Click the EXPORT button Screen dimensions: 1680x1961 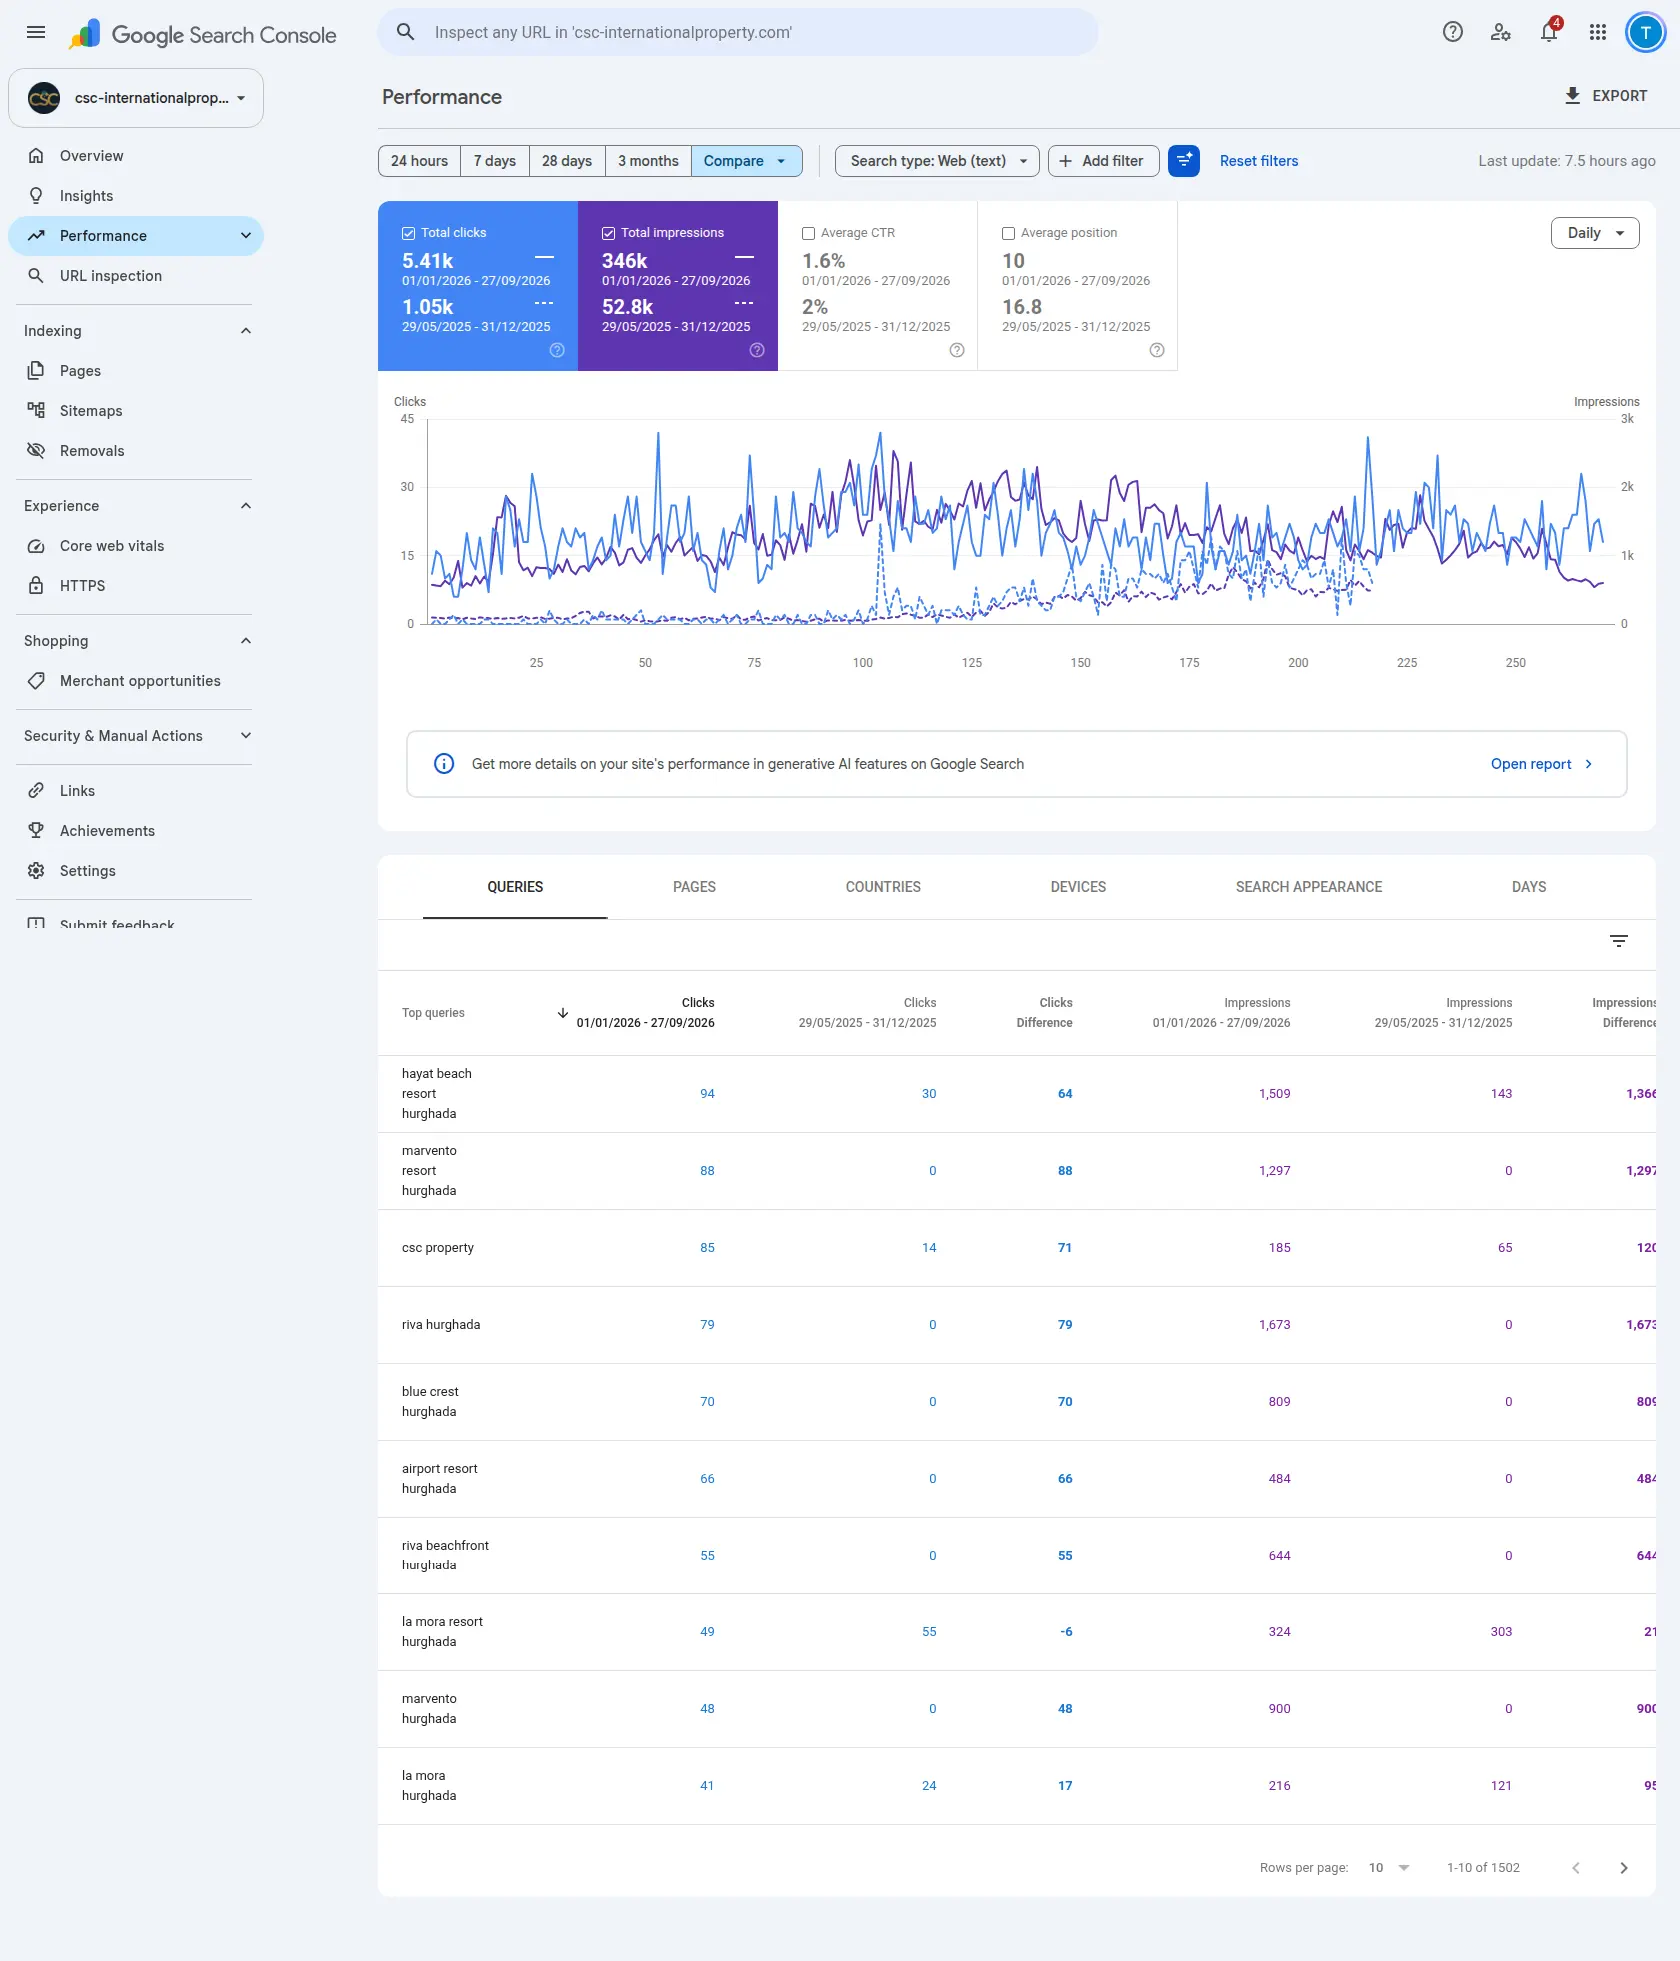coord(1605,96)
